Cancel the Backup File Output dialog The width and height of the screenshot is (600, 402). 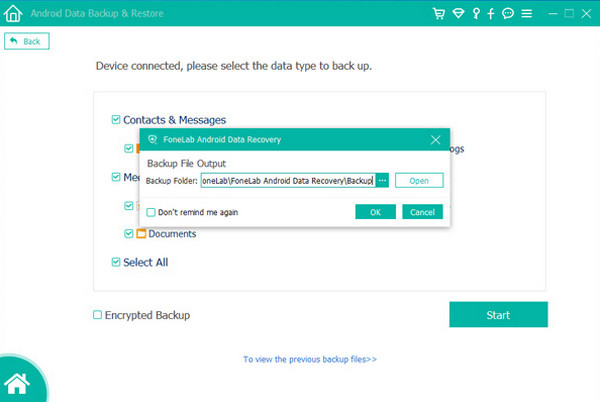[422, 212]
